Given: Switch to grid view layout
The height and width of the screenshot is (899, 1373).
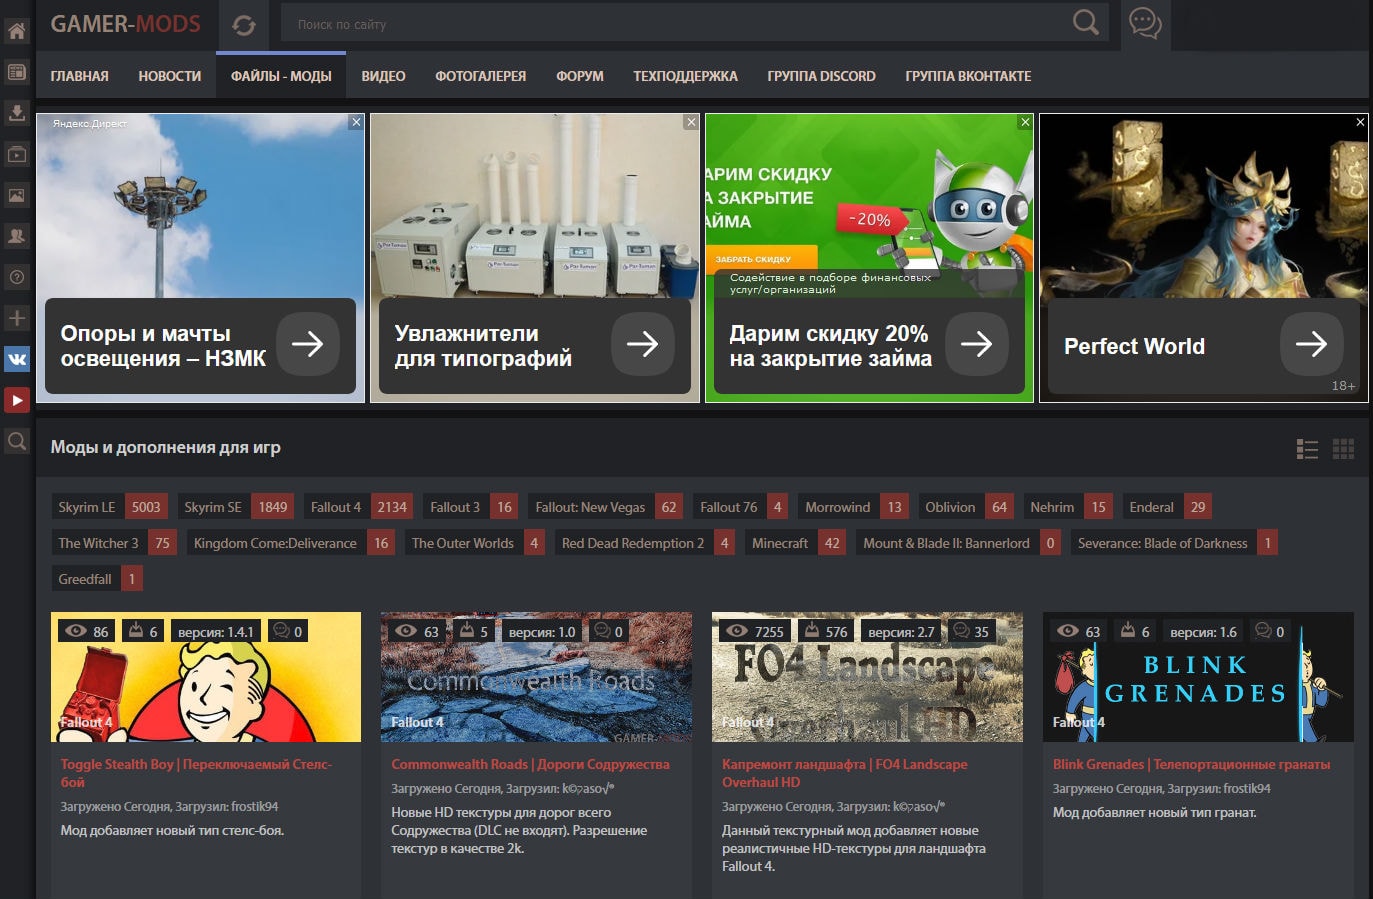Looking at the screenshot, I should pos(1343,449).
